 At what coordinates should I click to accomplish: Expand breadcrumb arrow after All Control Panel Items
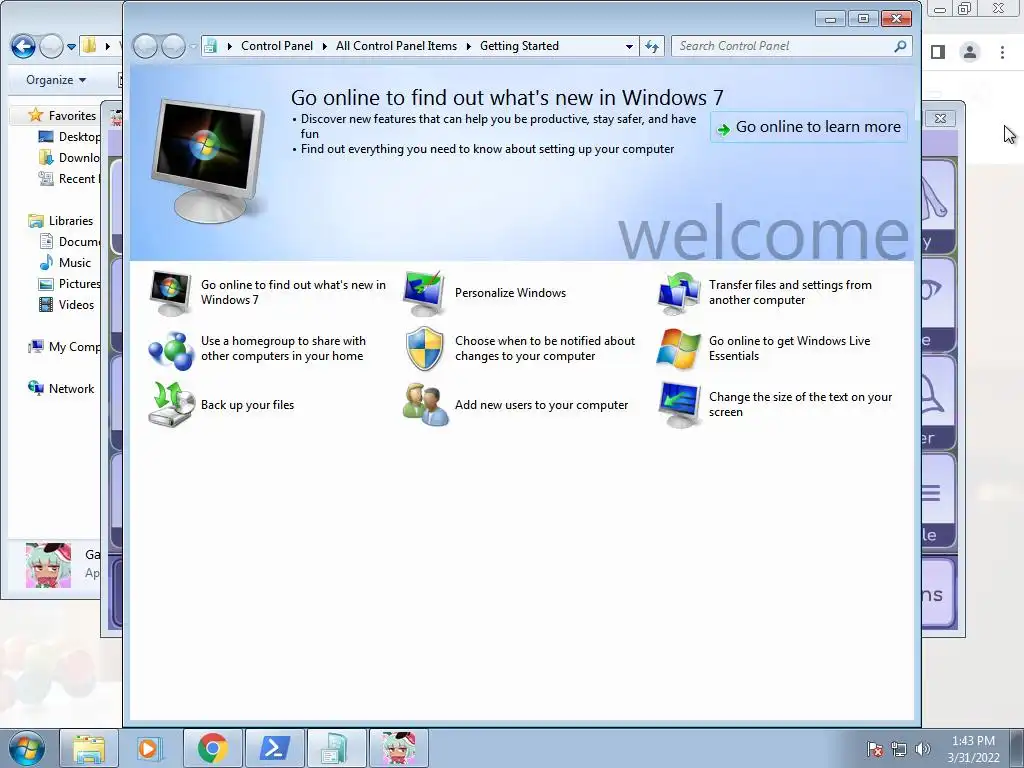click(x=469, y=46)
